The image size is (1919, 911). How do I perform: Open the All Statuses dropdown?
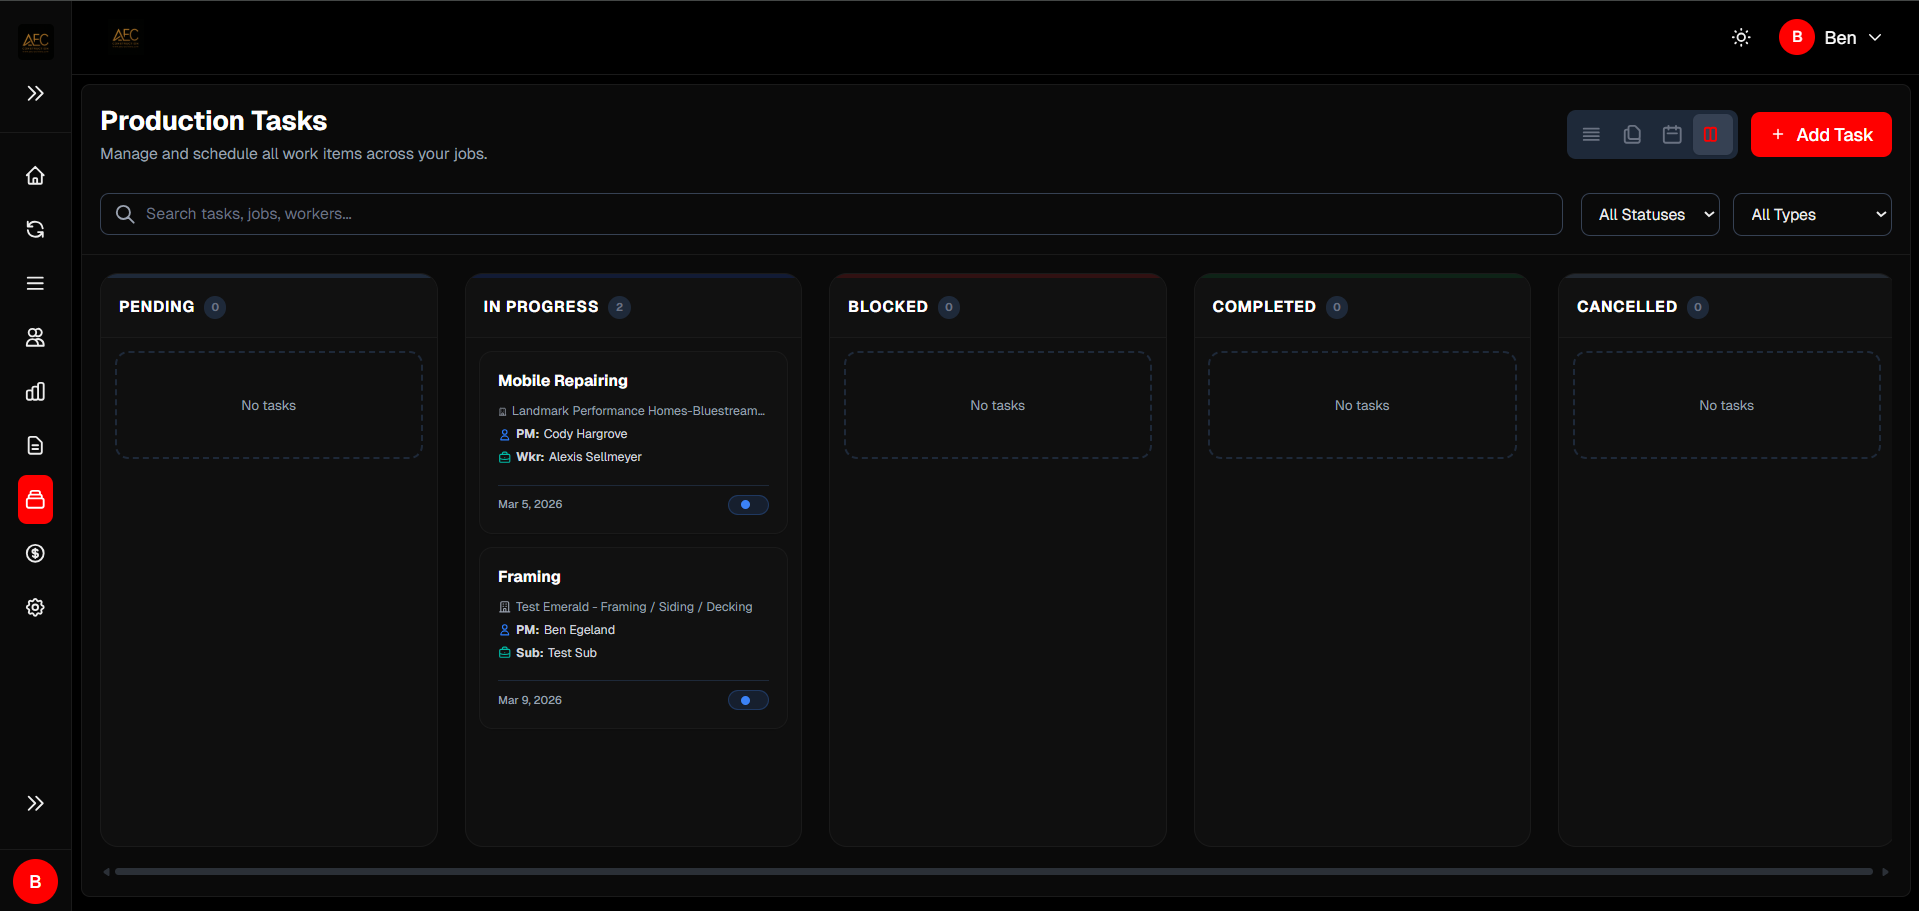1650,215
